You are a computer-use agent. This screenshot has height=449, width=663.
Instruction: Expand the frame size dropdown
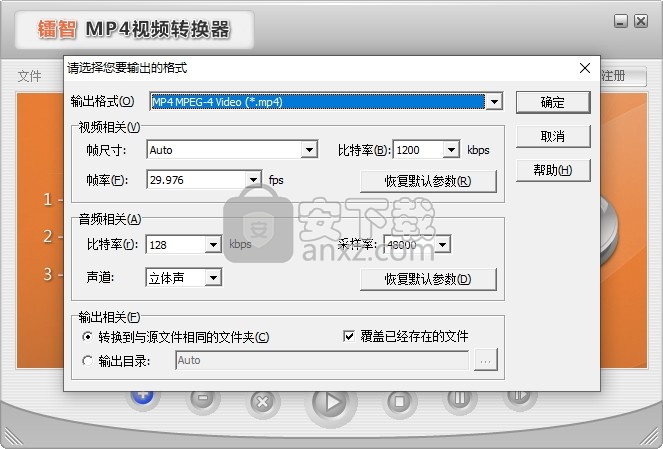pos(310,150)
